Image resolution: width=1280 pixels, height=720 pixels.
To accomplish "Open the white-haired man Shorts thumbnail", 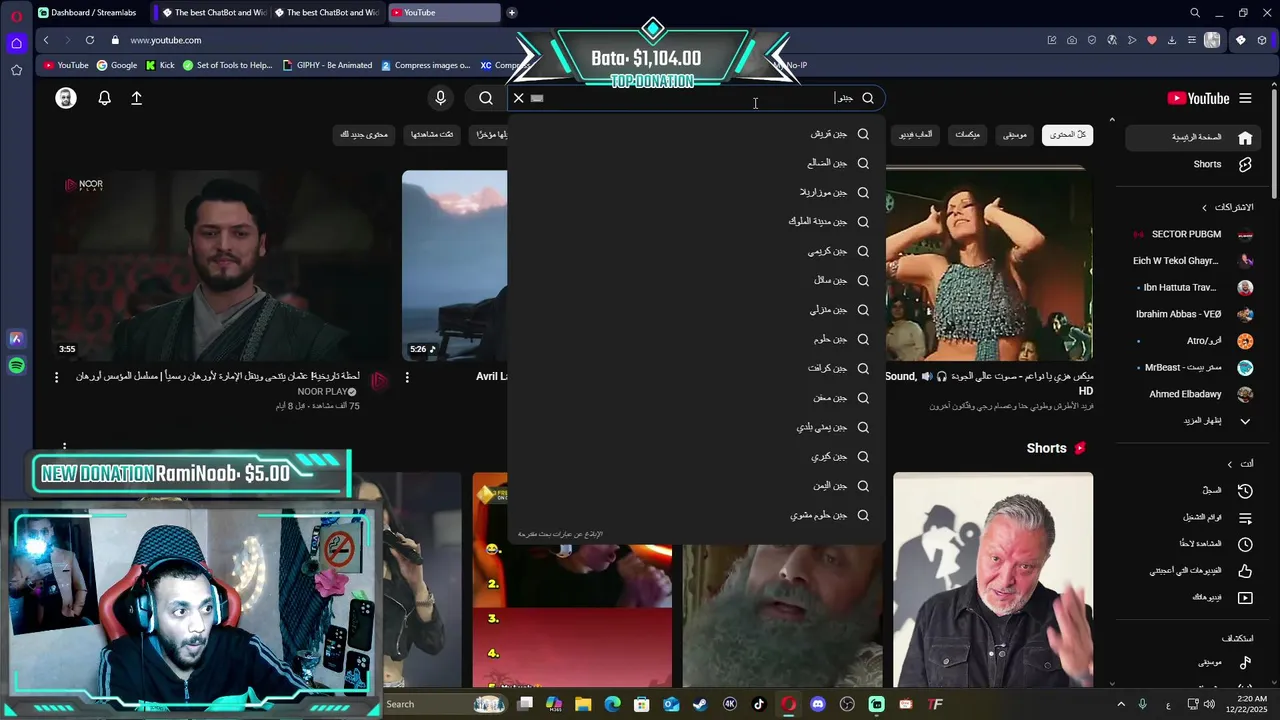I will point(993,580).
